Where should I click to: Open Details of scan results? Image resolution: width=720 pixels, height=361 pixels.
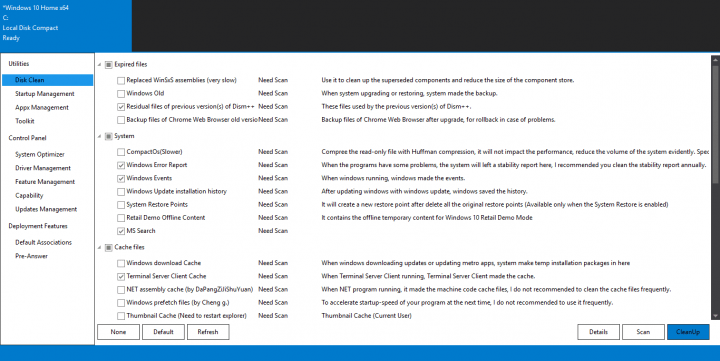click(x=598, y=332)
